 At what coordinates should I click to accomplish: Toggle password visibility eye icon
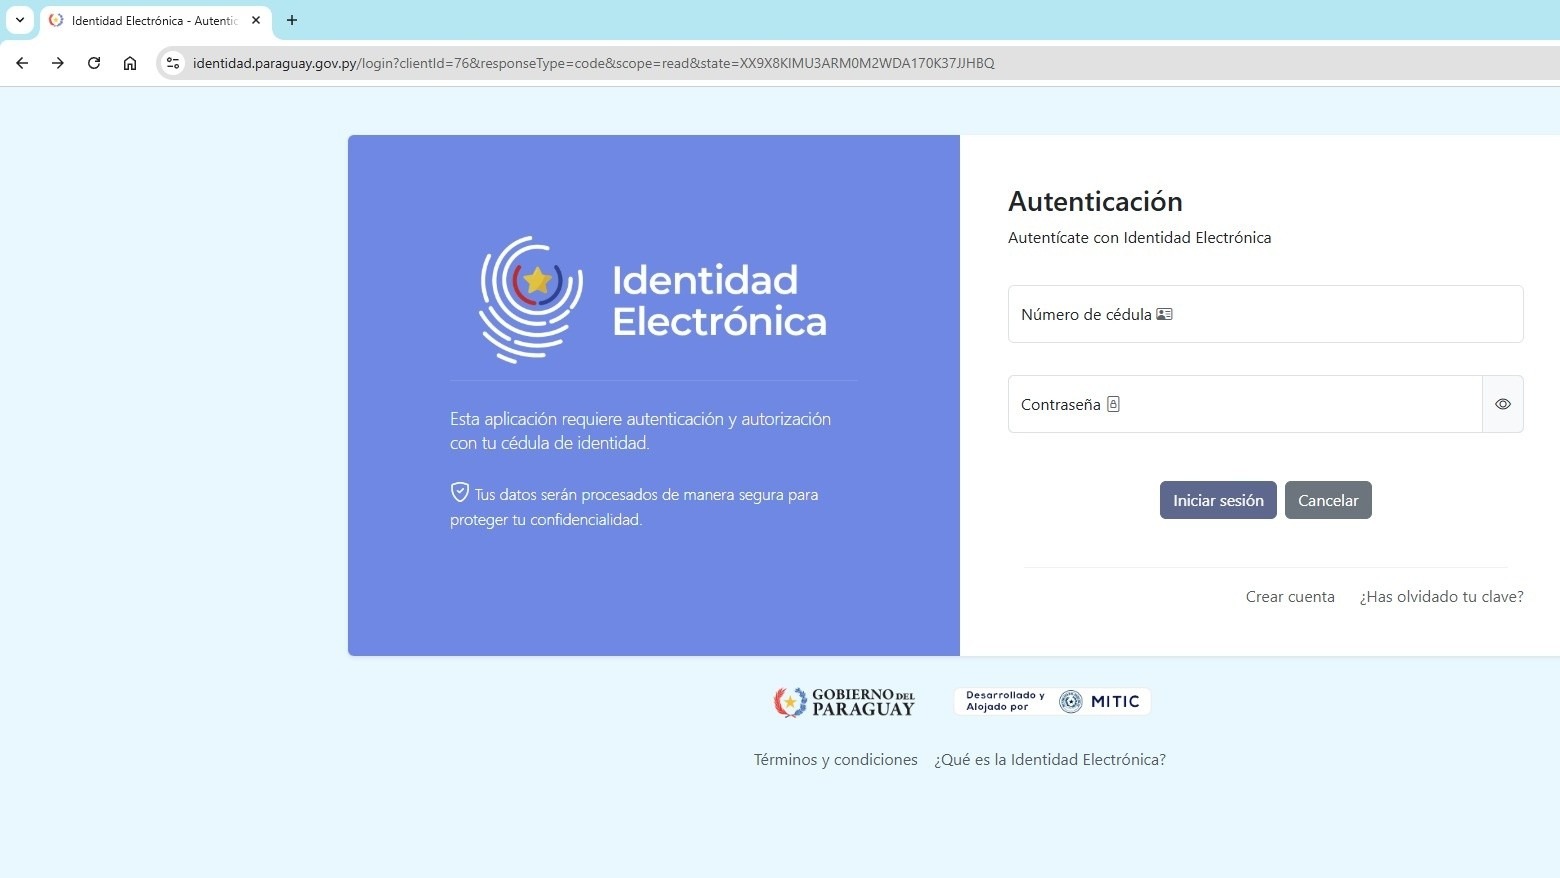1502,404
